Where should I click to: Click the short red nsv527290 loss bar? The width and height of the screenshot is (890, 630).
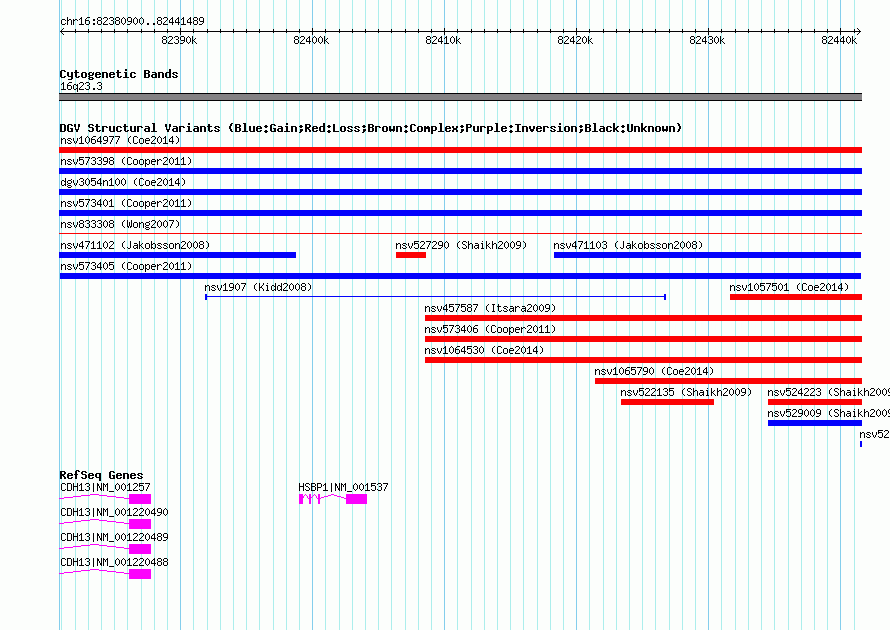click(x=411, y=255)
